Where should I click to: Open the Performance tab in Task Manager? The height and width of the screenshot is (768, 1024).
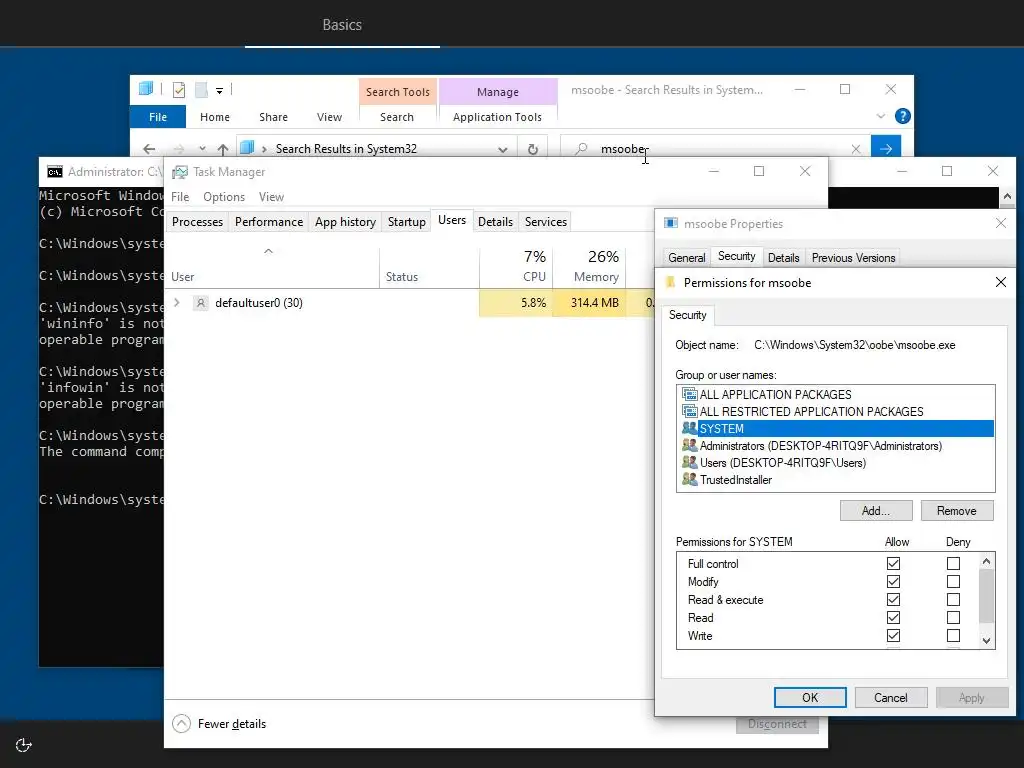pyautogui.click(x=269, y=221)
